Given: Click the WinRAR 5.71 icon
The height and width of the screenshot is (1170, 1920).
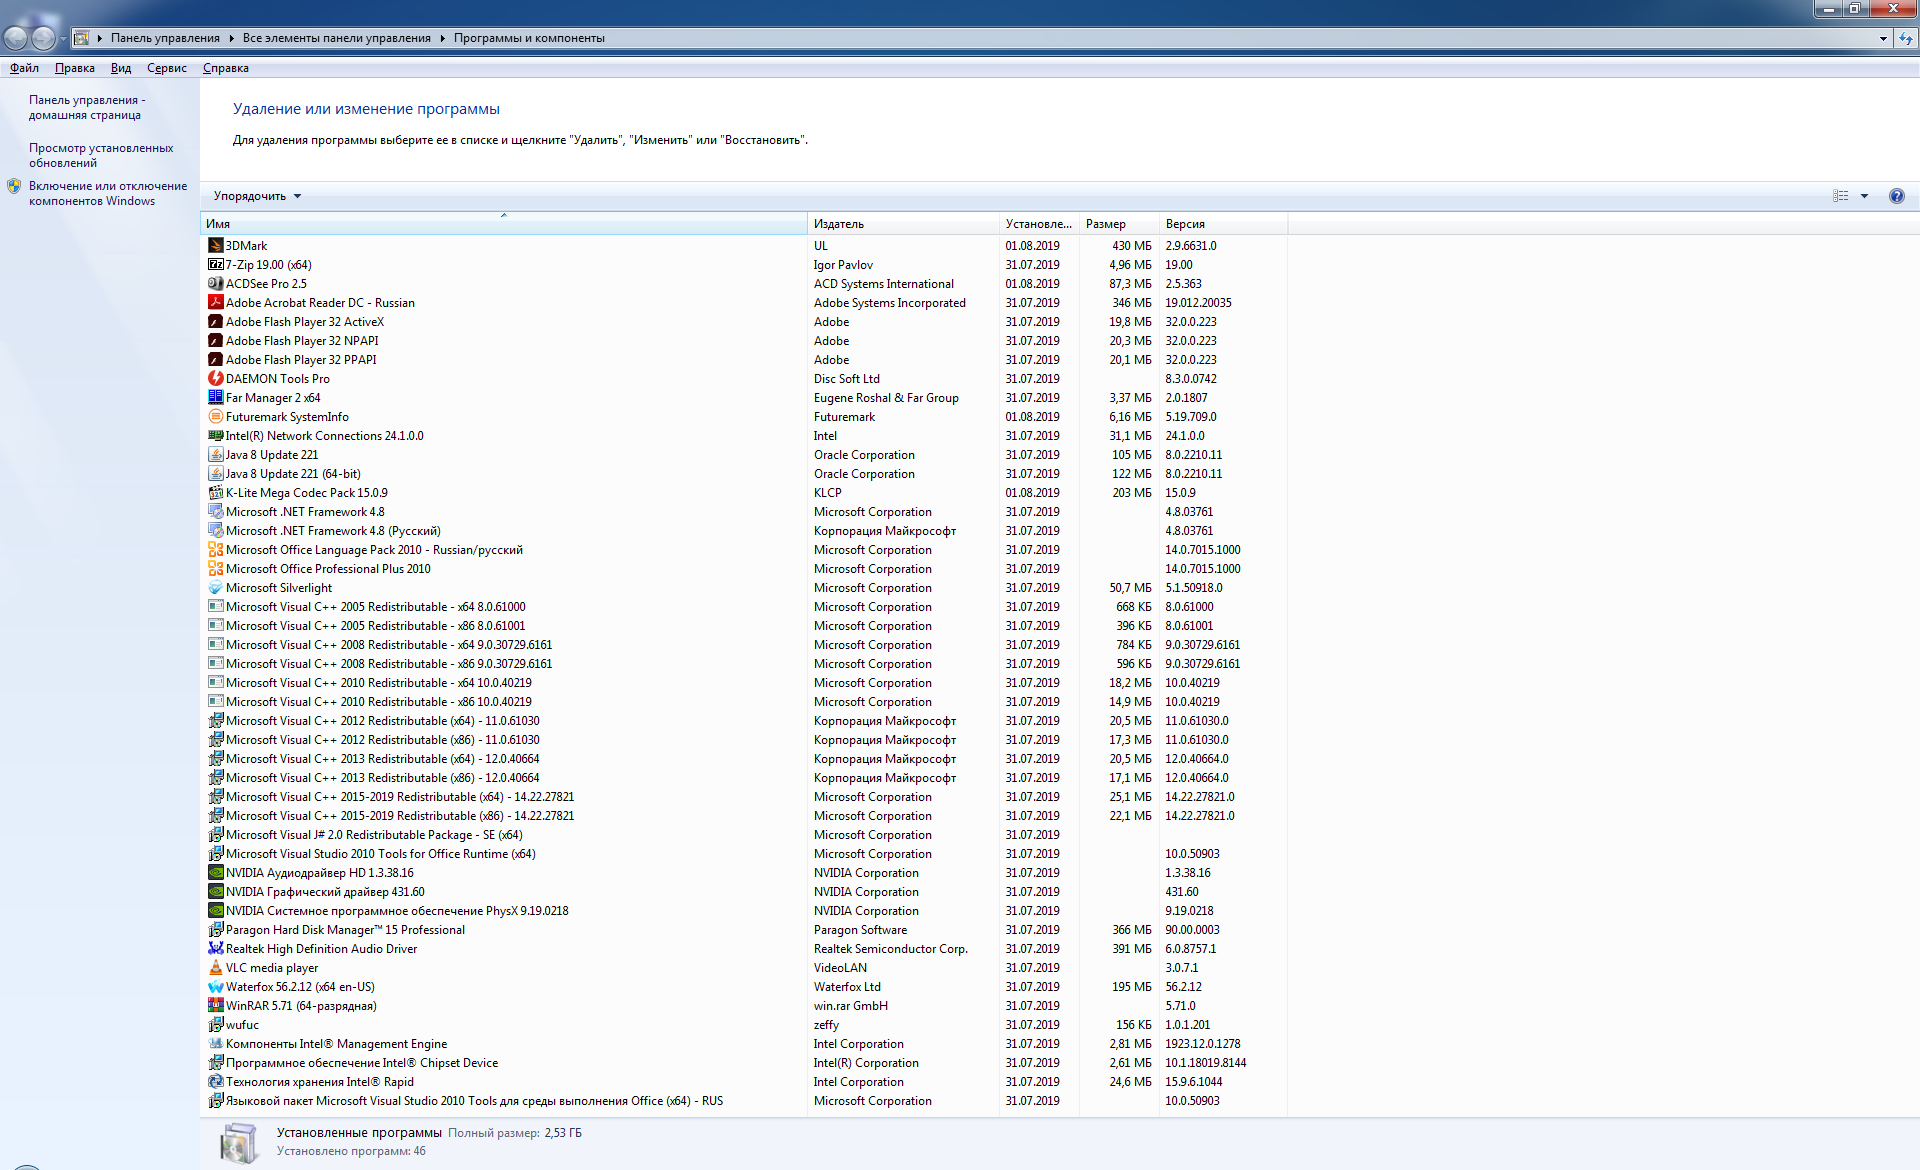Looking at the screenshot, I should (x=215, y=1005).
